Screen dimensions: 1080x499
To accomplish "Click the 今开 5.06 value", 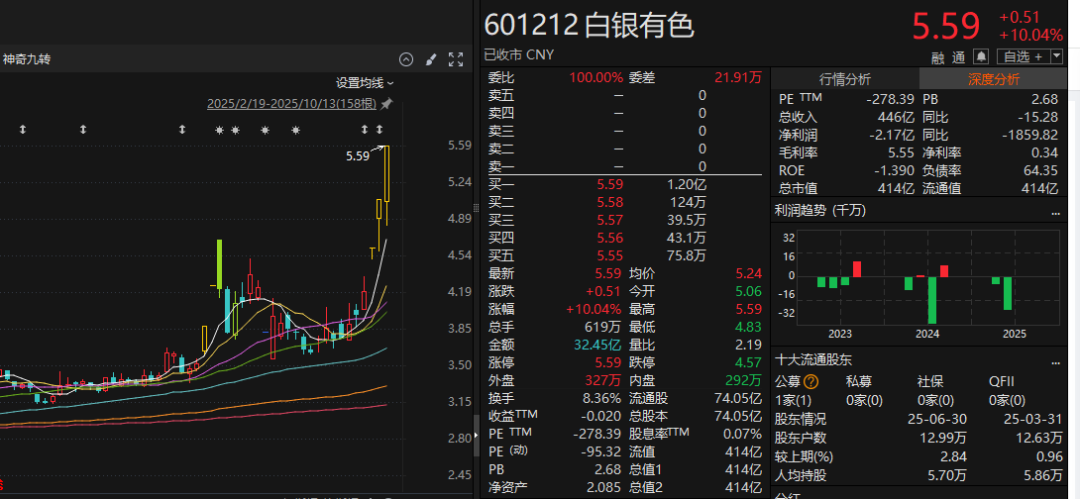I will pyautogui.click(x=749, y=292).
